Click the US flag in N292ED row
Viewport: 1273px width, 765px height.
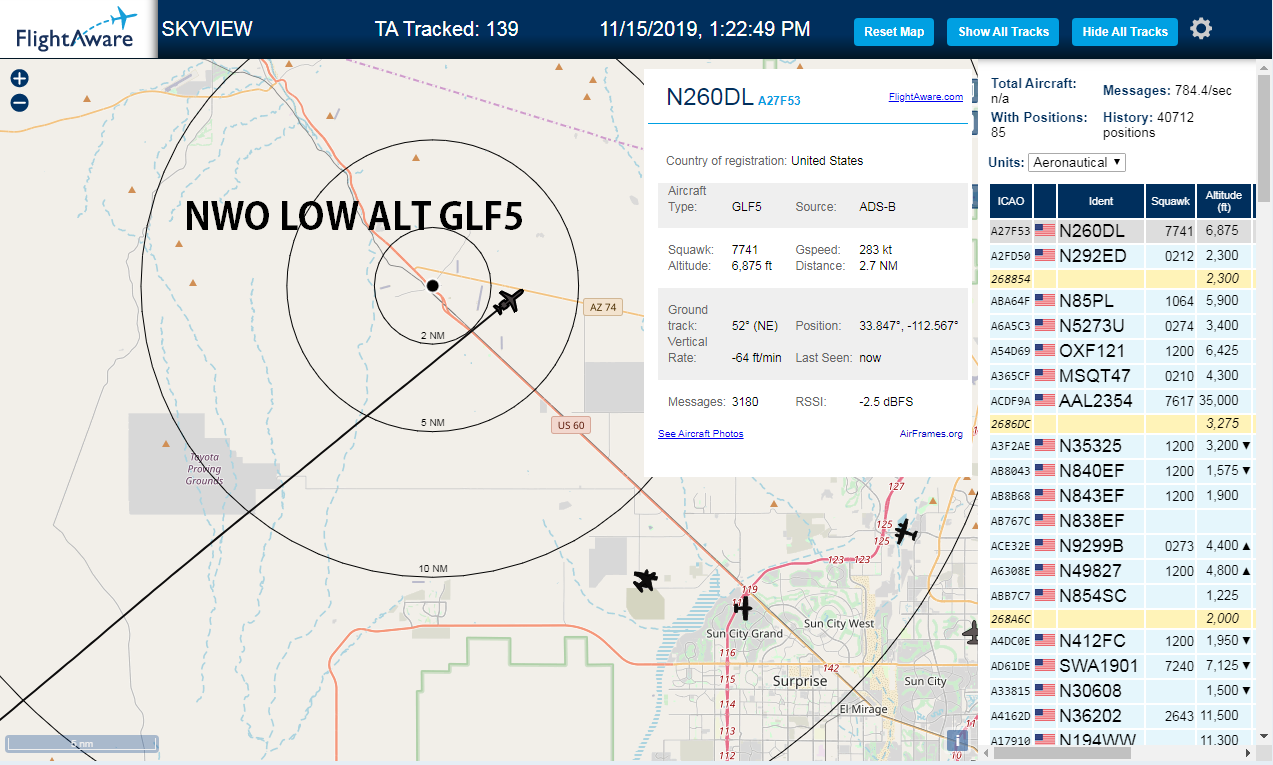(x=1045, y=256)
